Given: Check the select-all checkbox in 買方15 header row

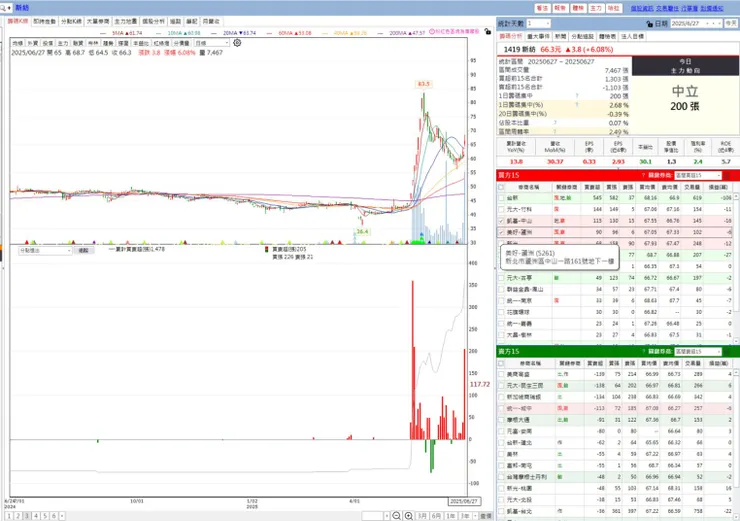Looking at the screenshot, I should pos(501,187).
